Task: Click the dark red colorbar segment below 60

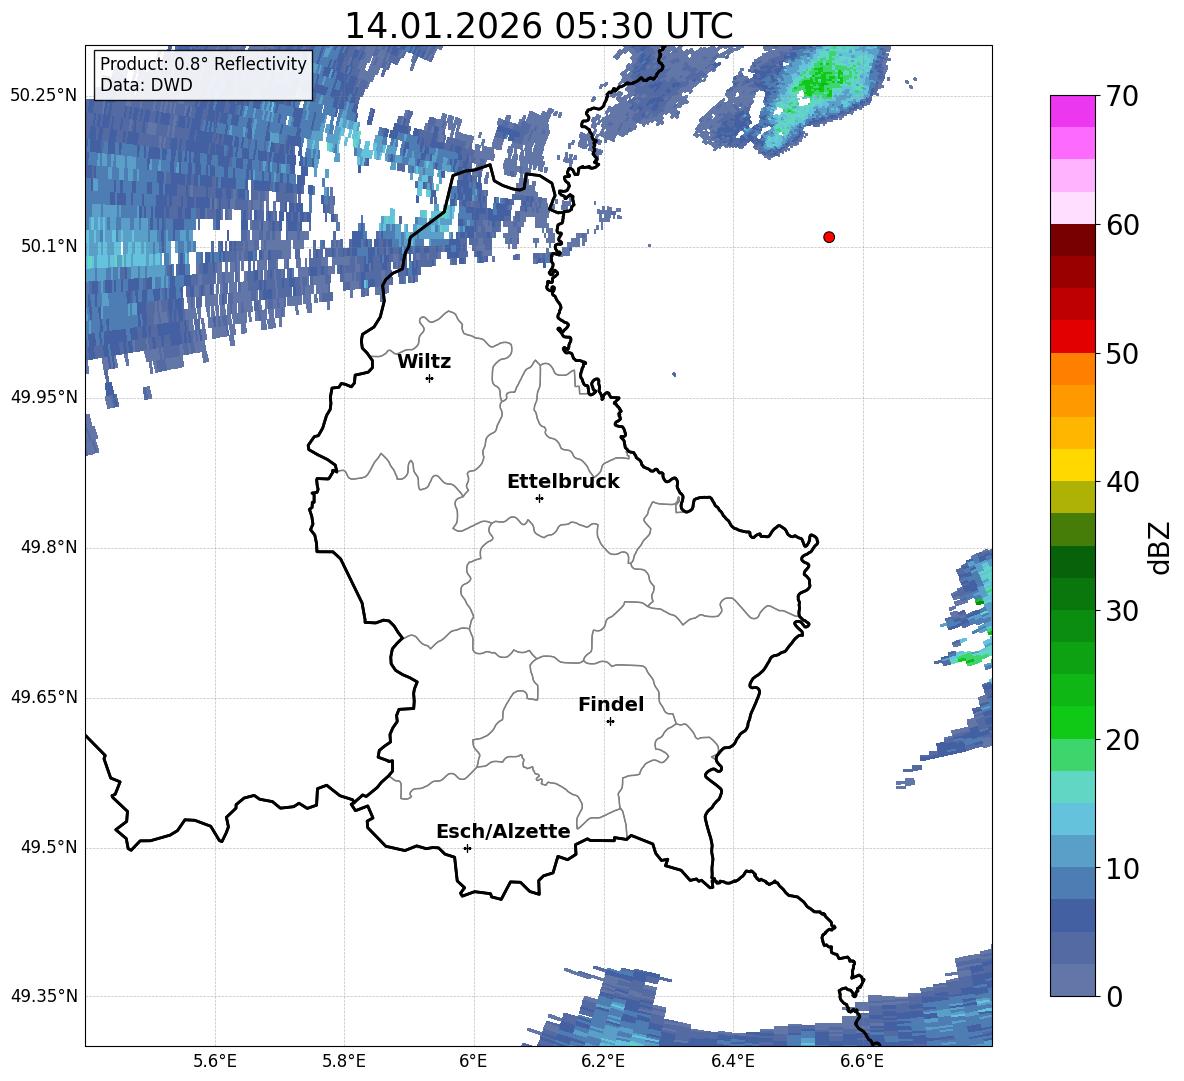Action: [1072, 240]
